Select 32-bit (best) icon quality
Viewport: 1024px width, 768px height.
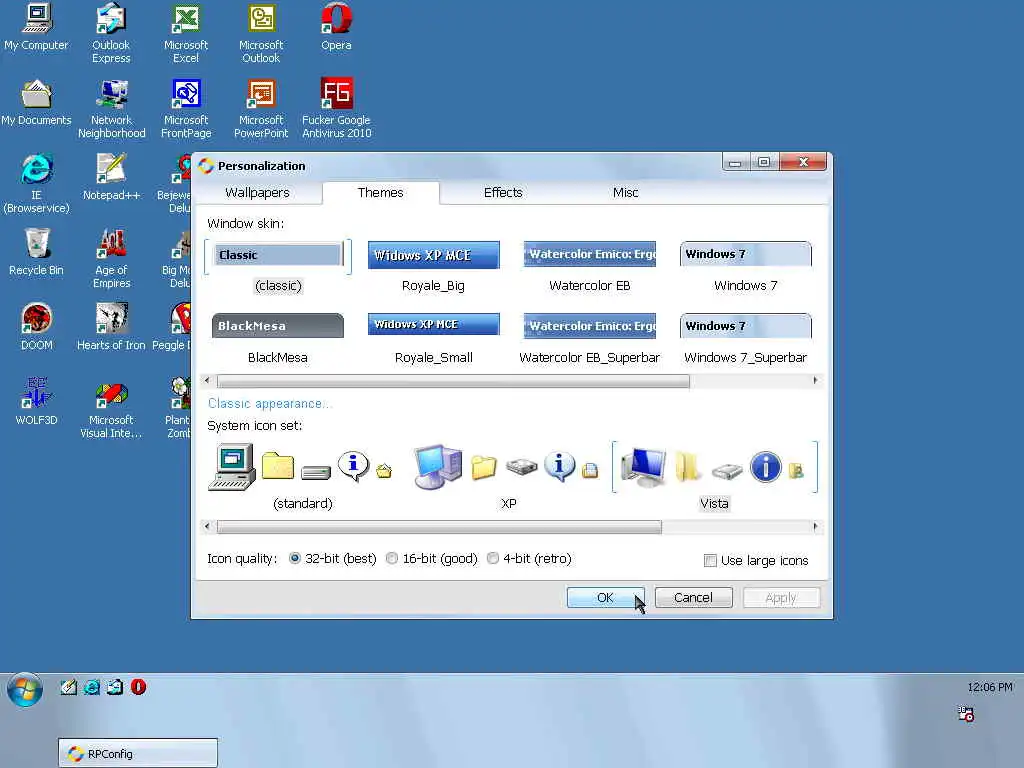(332, 558)
